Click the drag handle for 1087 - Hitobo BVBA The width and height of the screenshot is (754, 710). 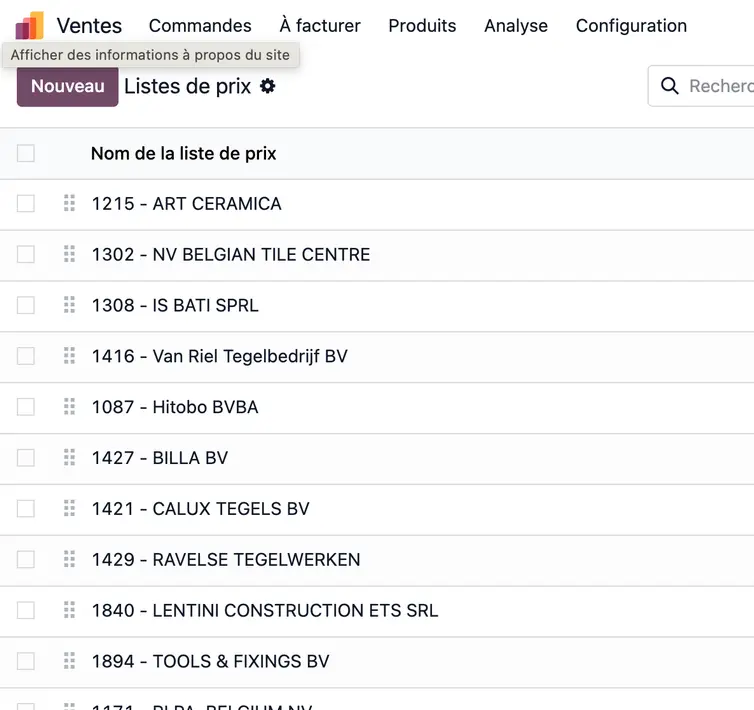69,407
